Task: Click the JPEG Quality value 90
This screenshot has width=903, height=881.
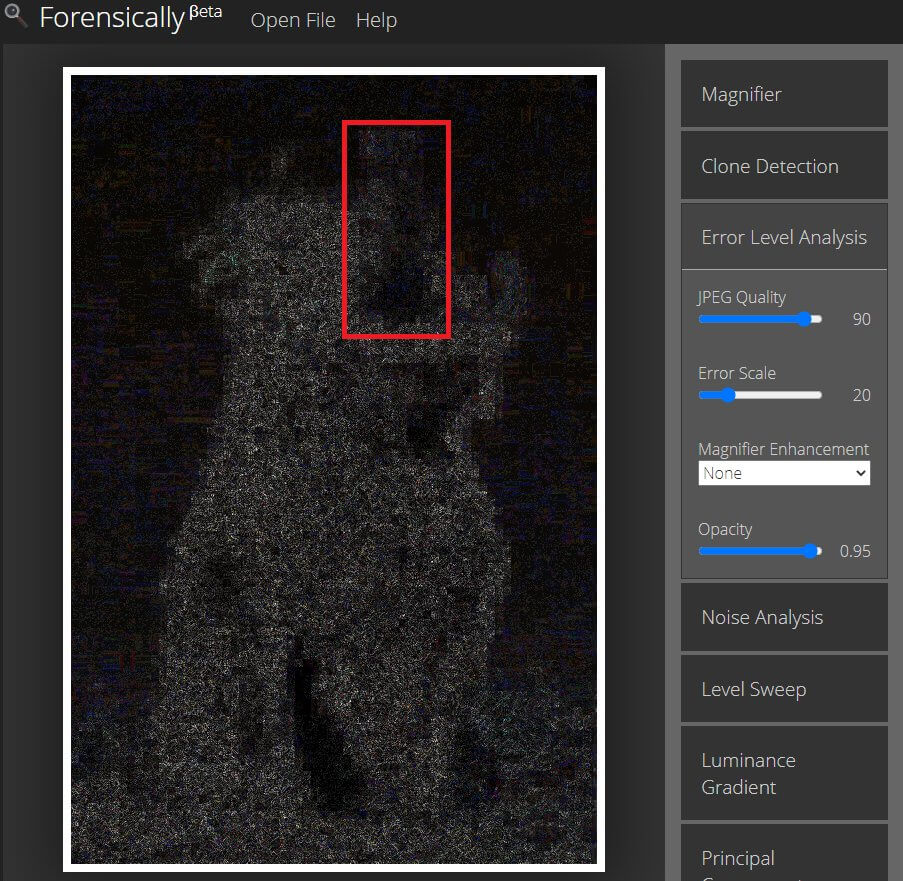Action: point(861,319)
